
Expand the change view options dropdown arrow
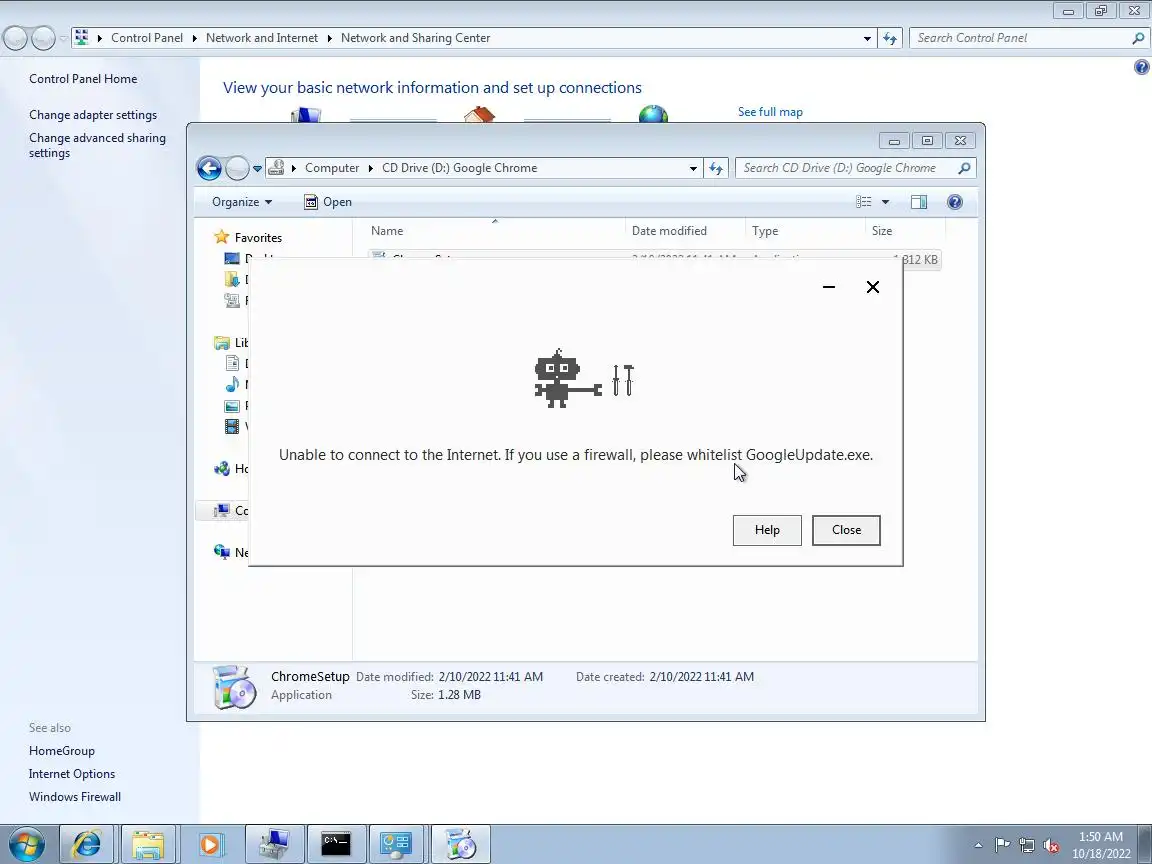[885, 202]
